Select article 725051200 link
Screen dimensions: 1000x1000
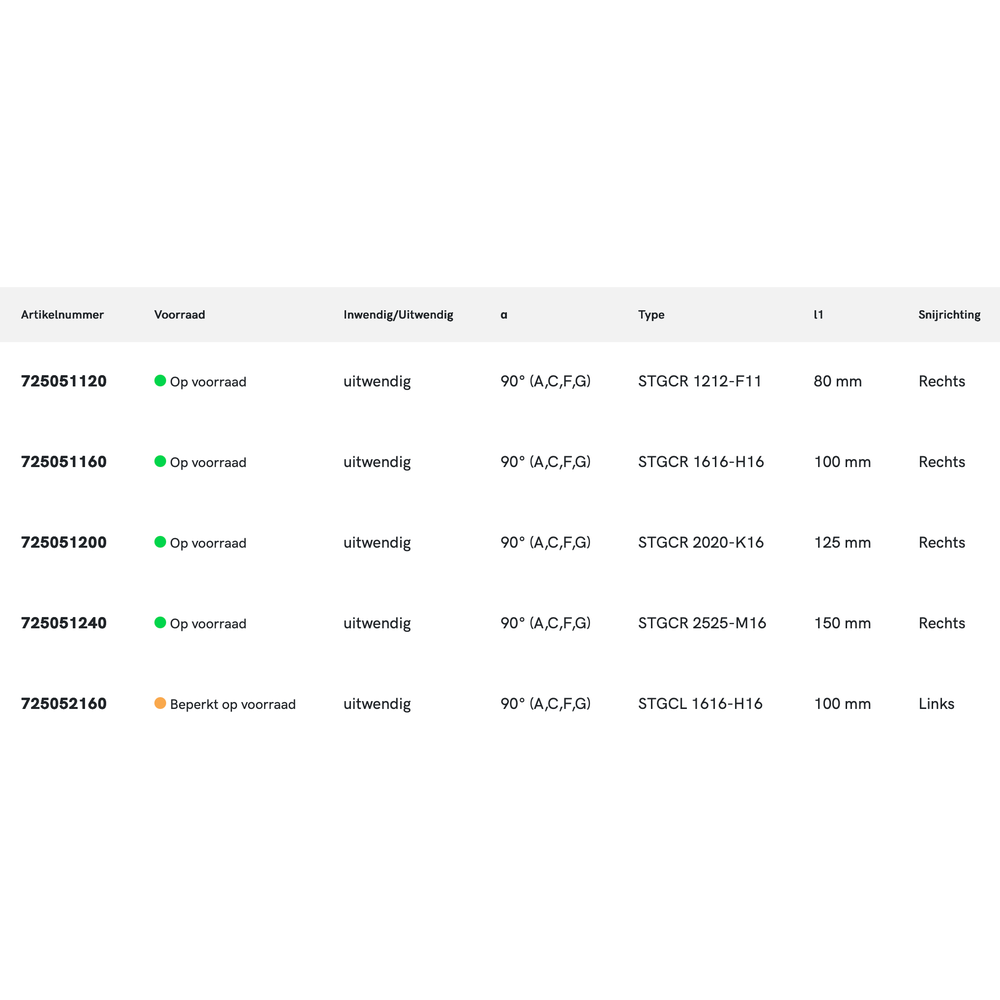click(64, 542)
